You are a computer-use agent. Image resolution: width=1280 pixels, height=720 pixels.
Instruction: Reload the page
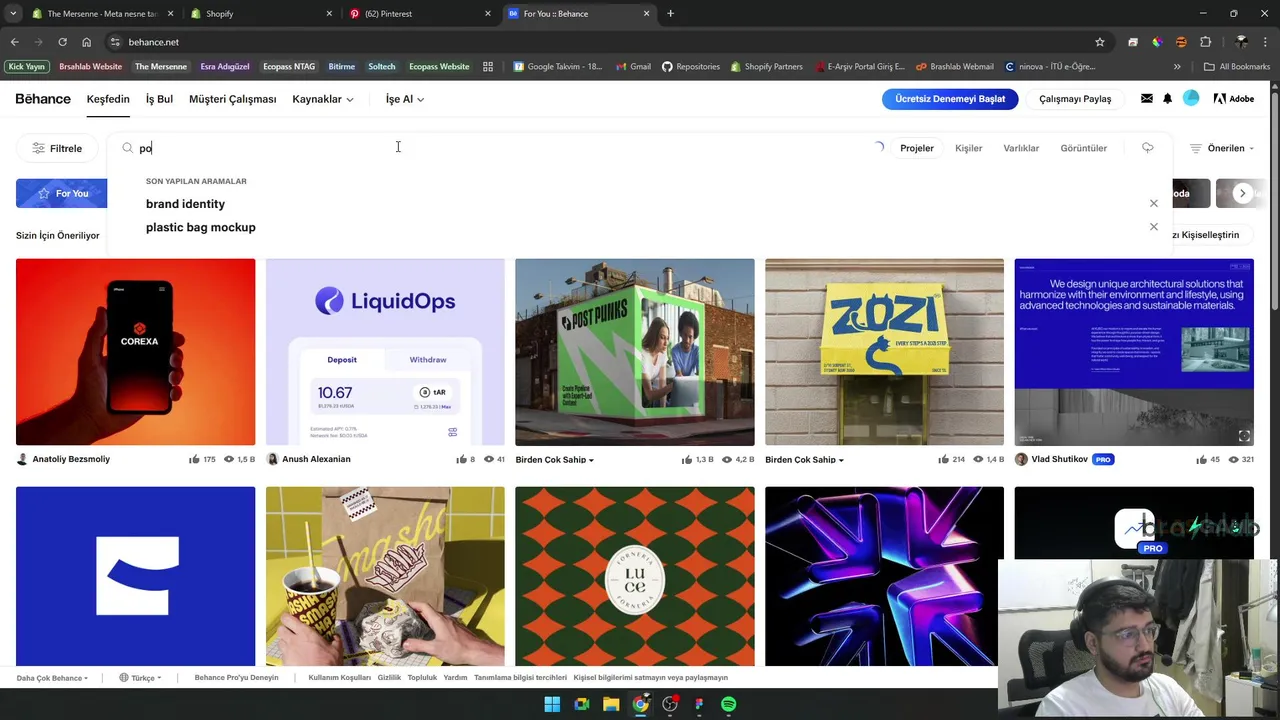(x=62, y=42)
